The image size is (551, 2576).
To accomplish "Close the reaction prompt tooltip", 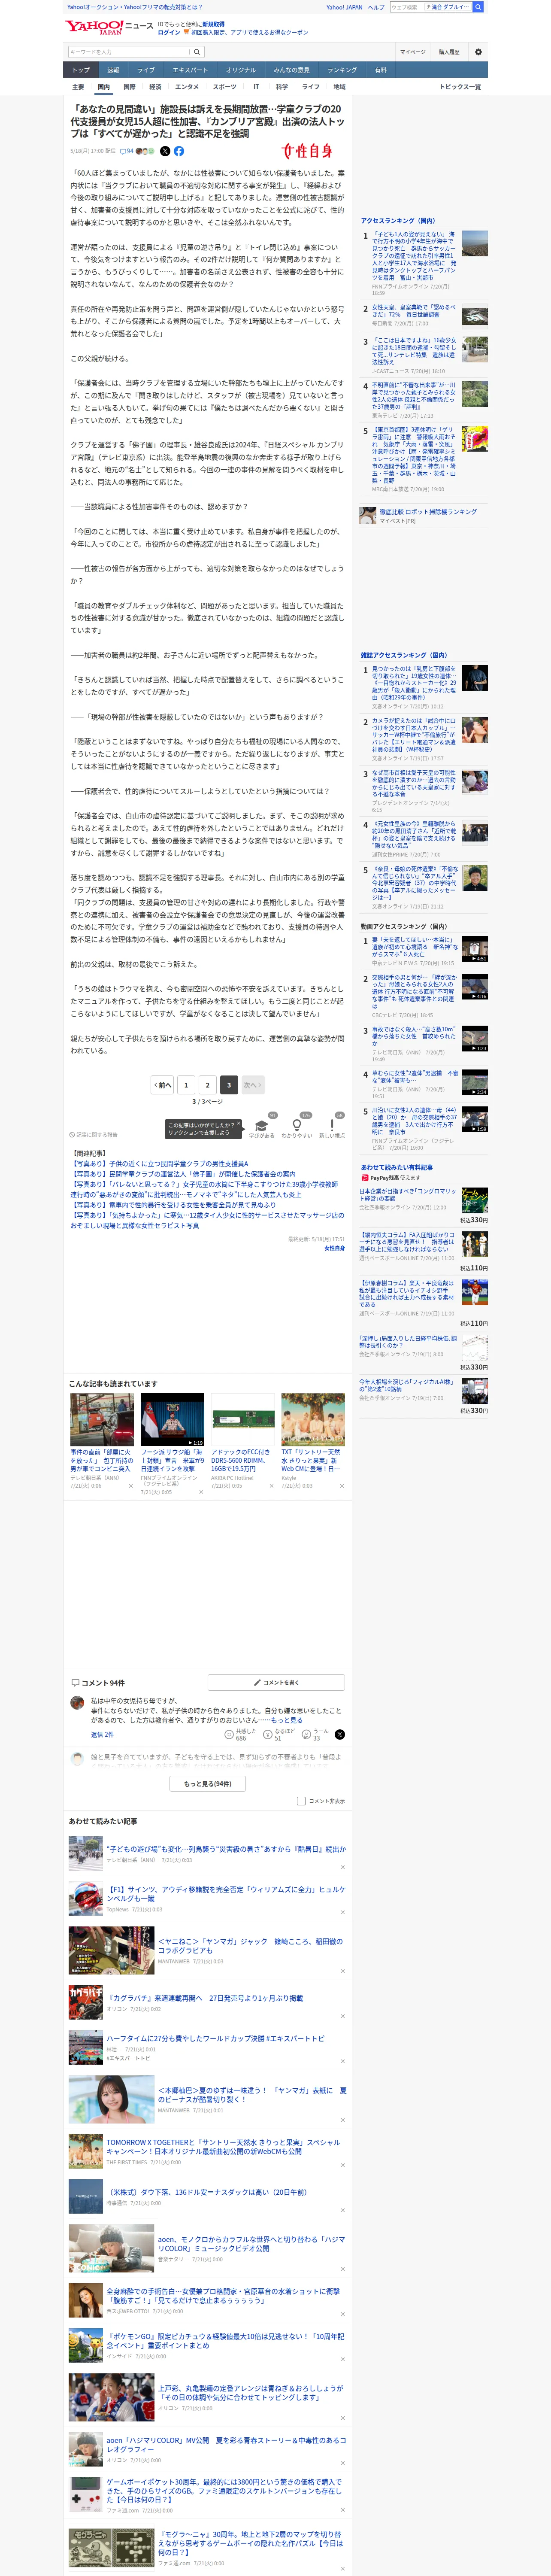I will (238, 1124).
